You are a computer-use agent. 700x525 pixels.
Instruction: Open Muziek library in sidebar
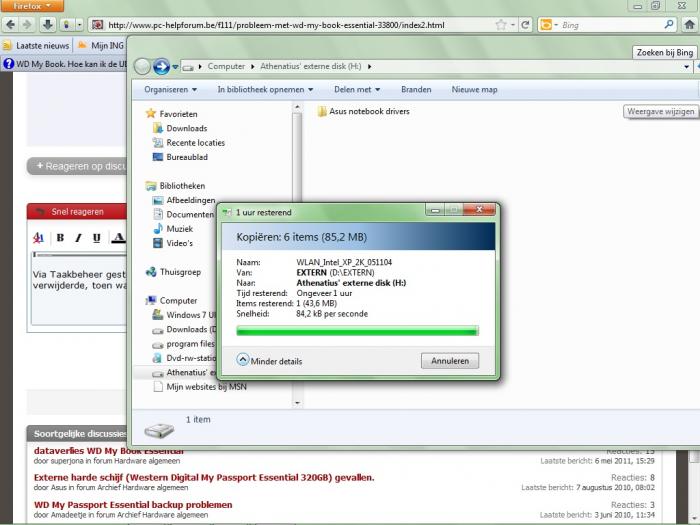[x=173, y=229]
